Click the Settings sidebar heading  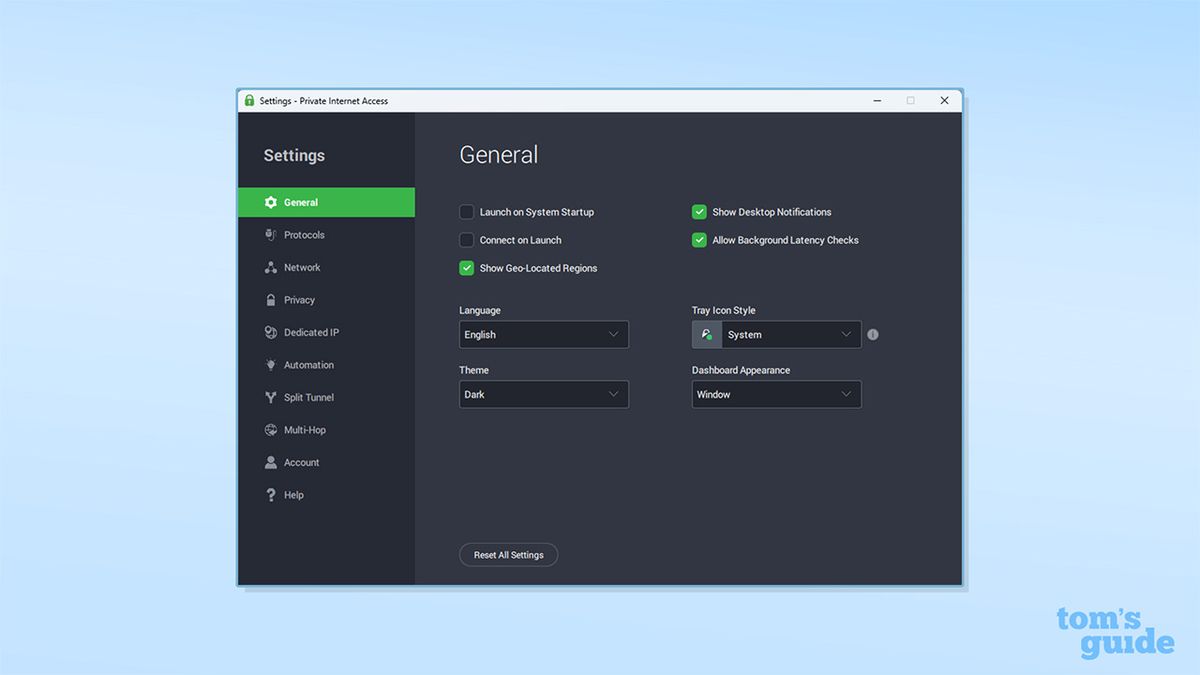tap(294, 155)
